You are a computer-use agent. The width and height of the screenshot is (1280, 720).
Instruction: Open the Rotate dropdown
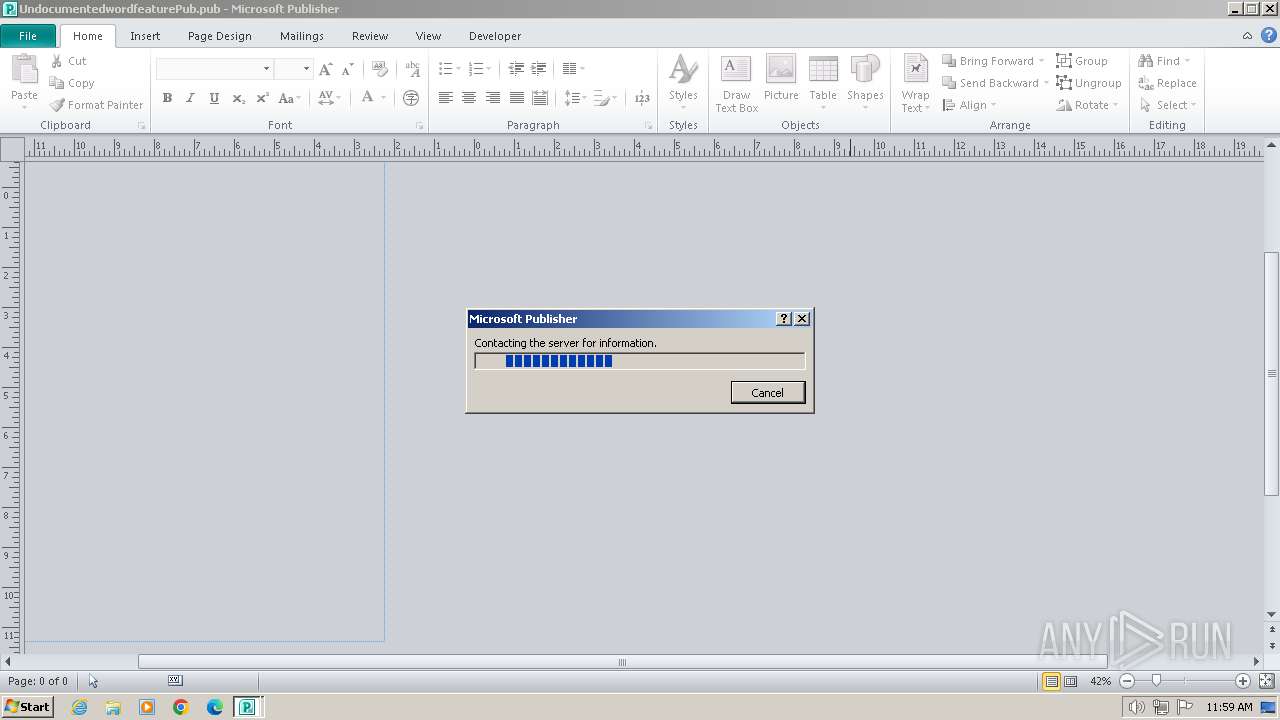click(1086, 105)
